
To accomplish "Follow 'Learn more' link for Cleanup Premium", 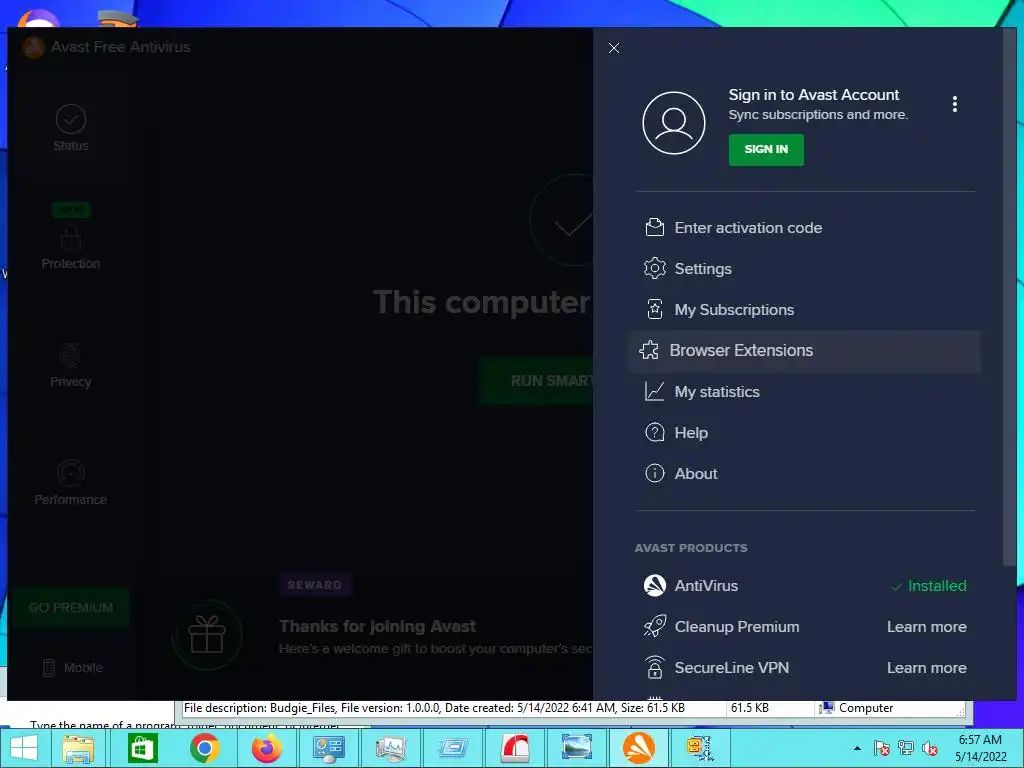I will click(926, 627).
